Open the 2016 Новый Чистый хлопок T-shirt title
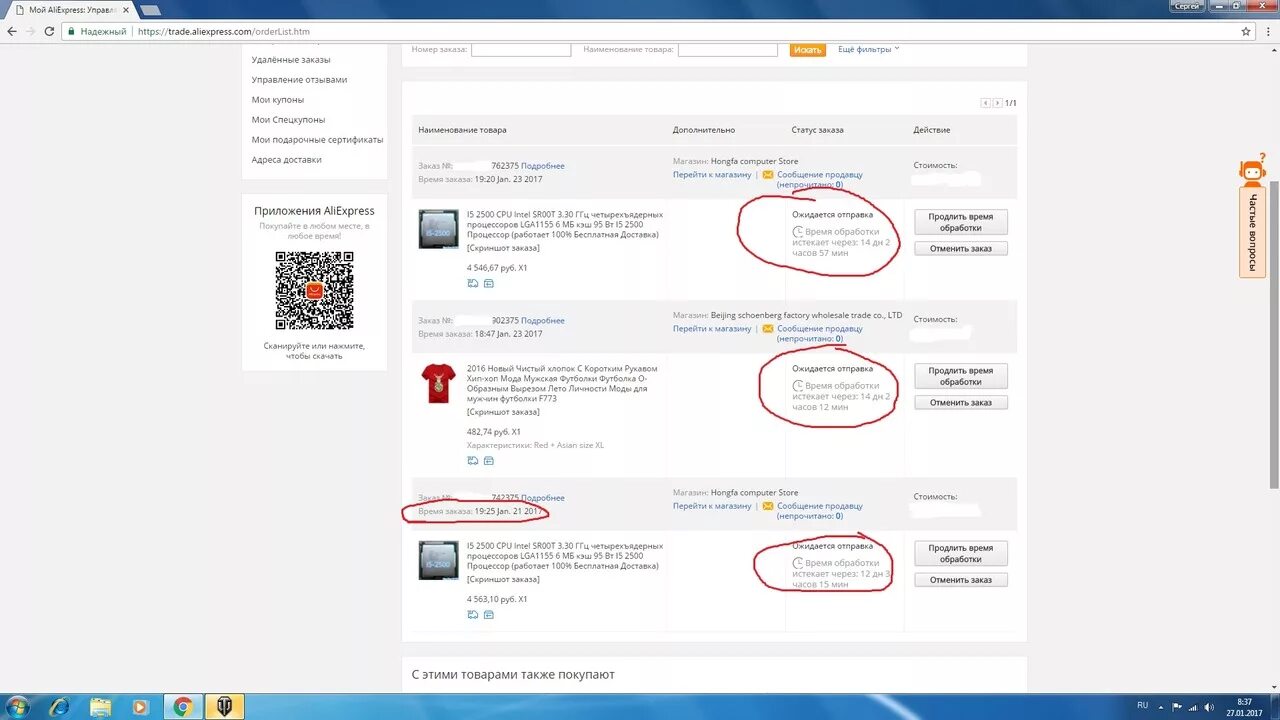 562,384
